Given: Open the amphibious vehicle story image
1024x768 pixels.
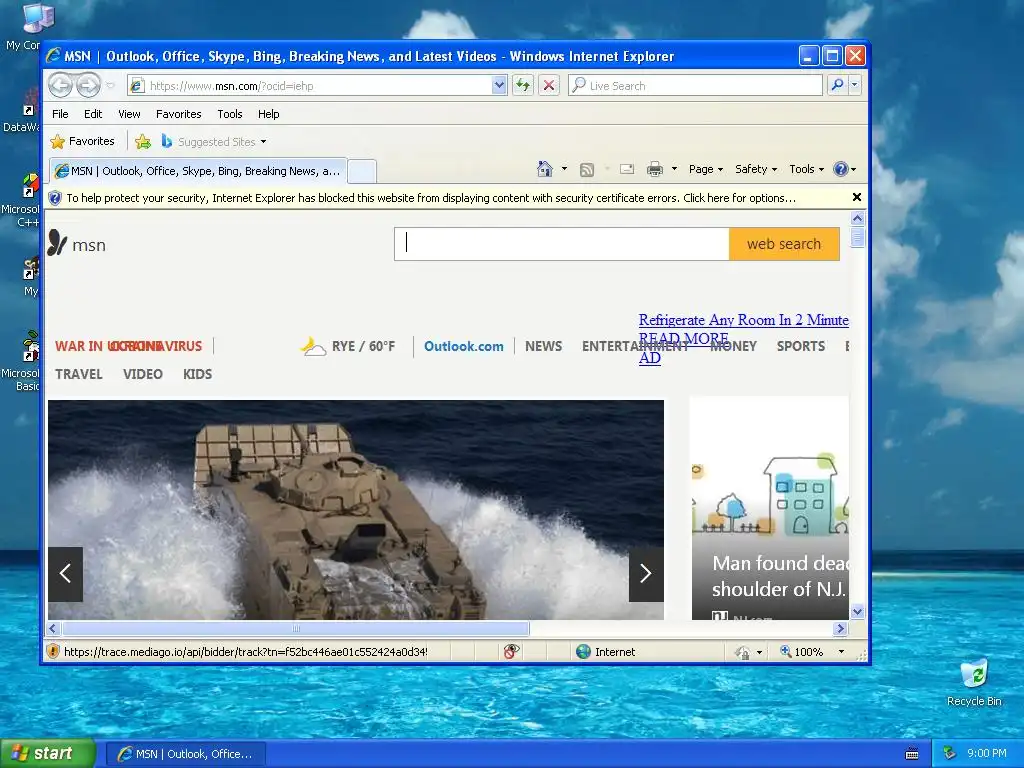Looking at the screenshot, I should tap(356, 509).
